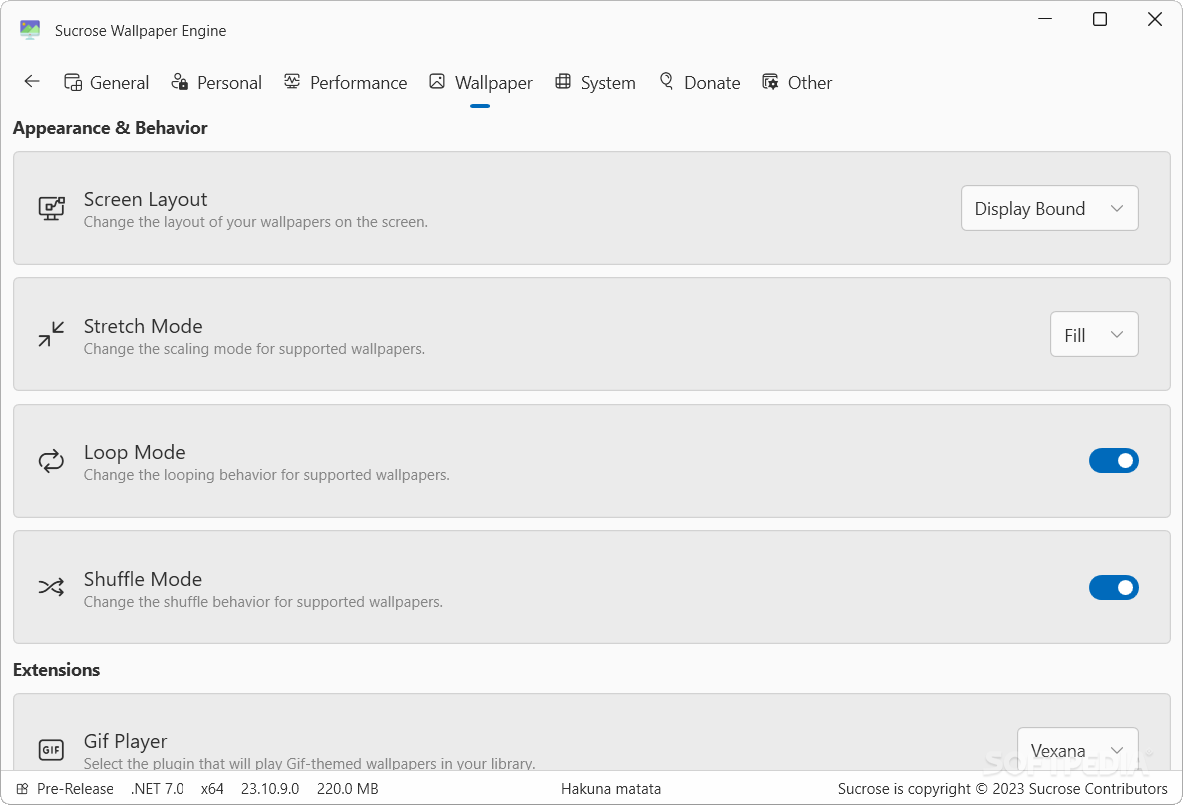
Task: Open the Other tab
Action: tap(797, 82)
